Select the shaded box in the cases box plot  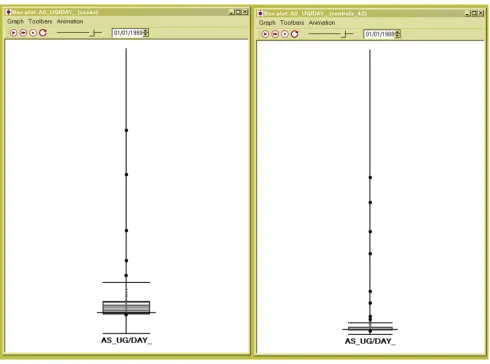coord(126,307)
